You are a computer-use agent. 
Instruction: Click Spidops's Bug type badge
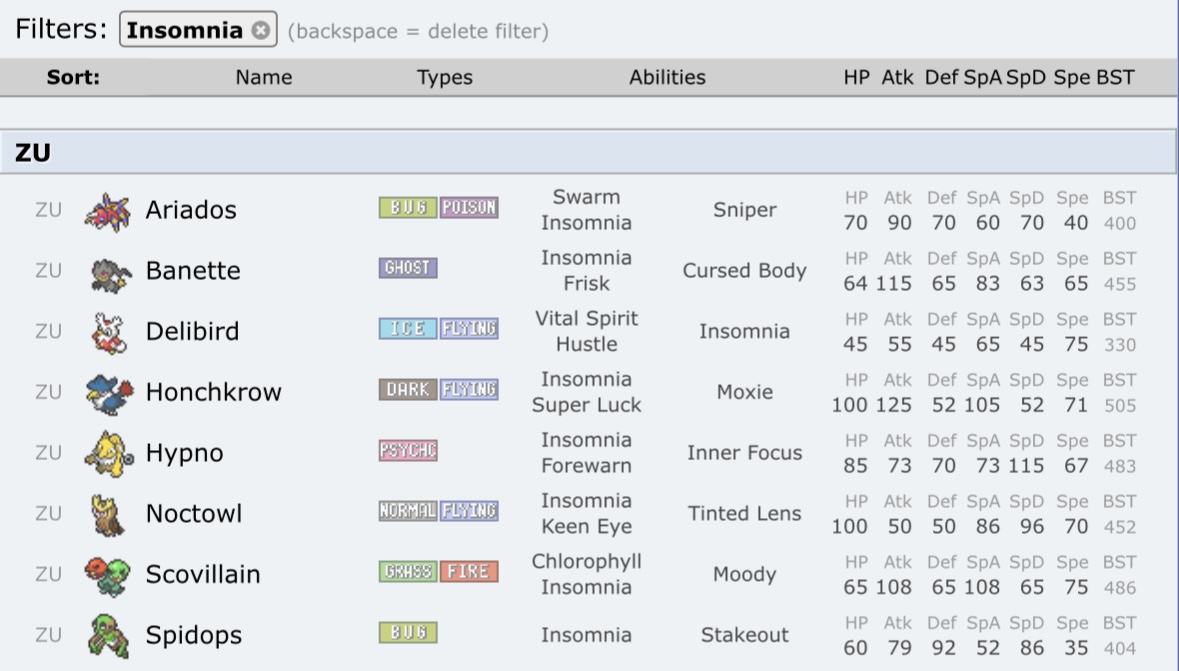408,633
